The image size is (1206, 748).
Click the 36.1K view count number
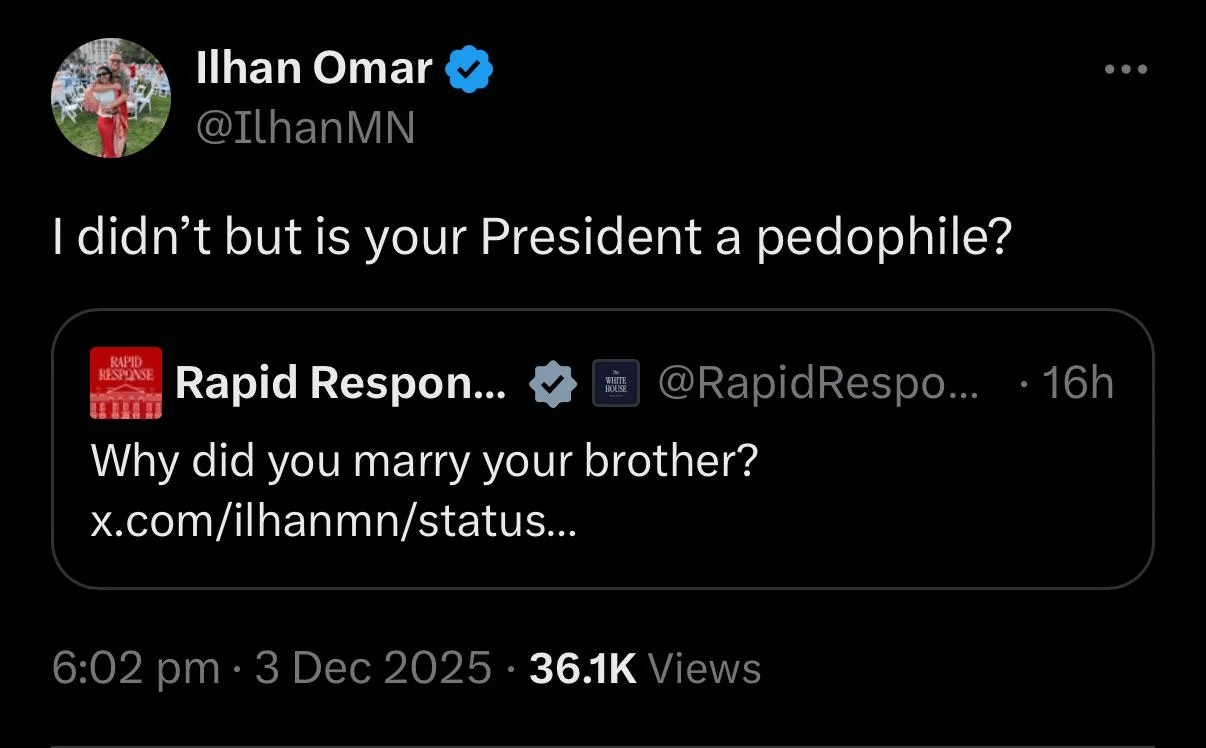click(x=582, y=668)
